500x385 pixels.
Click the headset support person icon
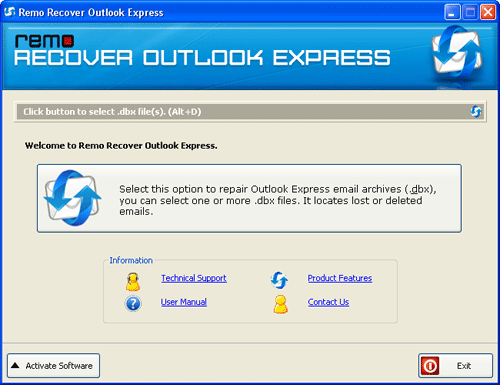pos(133,282)
